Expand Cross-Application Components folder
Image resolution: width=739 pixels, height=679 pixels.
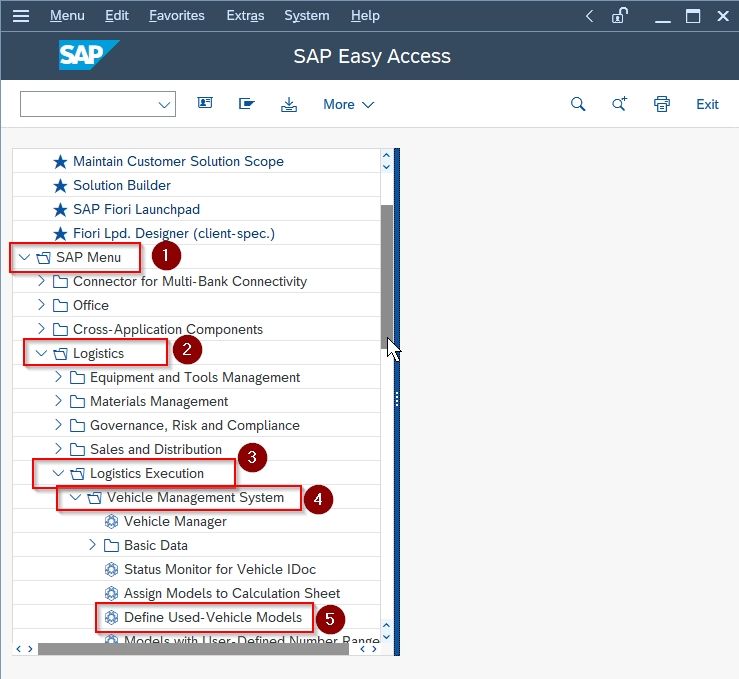pyautogui.click(x=41, y=329)
